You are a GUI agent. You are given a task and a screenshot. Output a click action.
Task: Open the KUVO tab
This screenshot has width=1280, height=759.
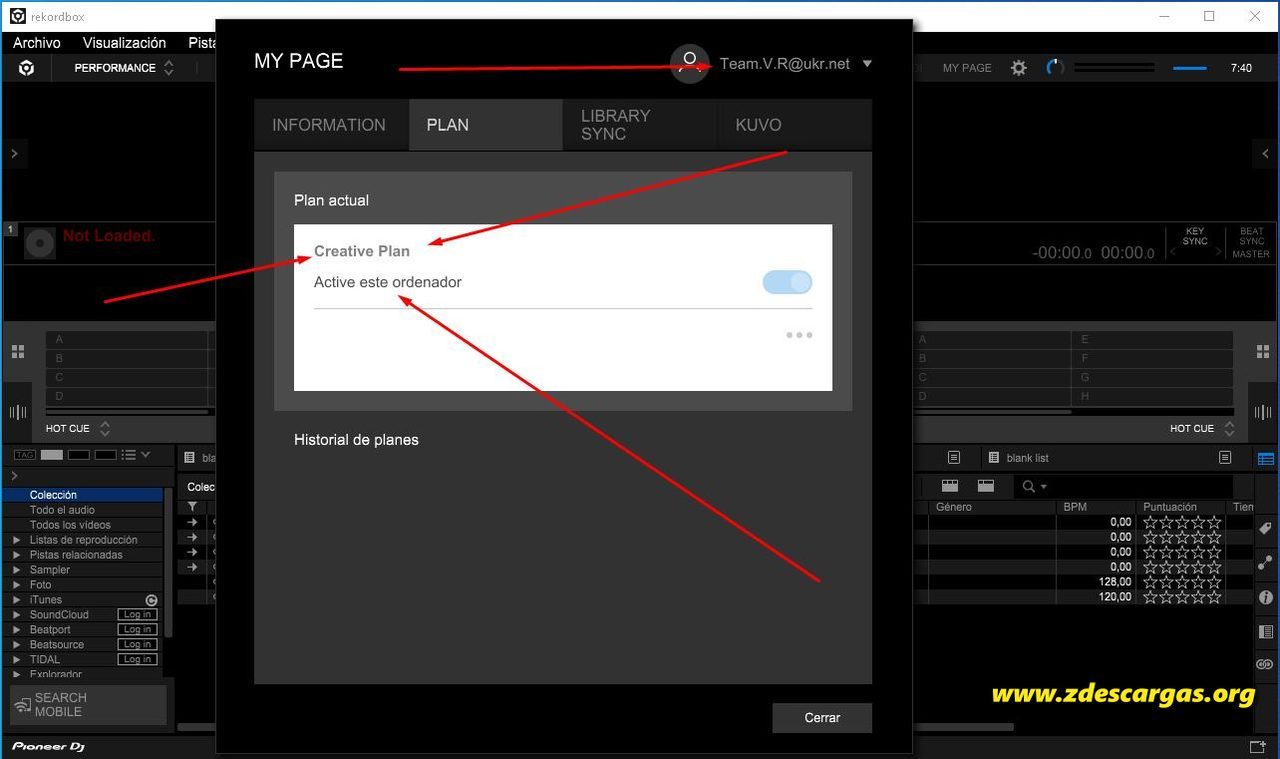tap(795, 125)
